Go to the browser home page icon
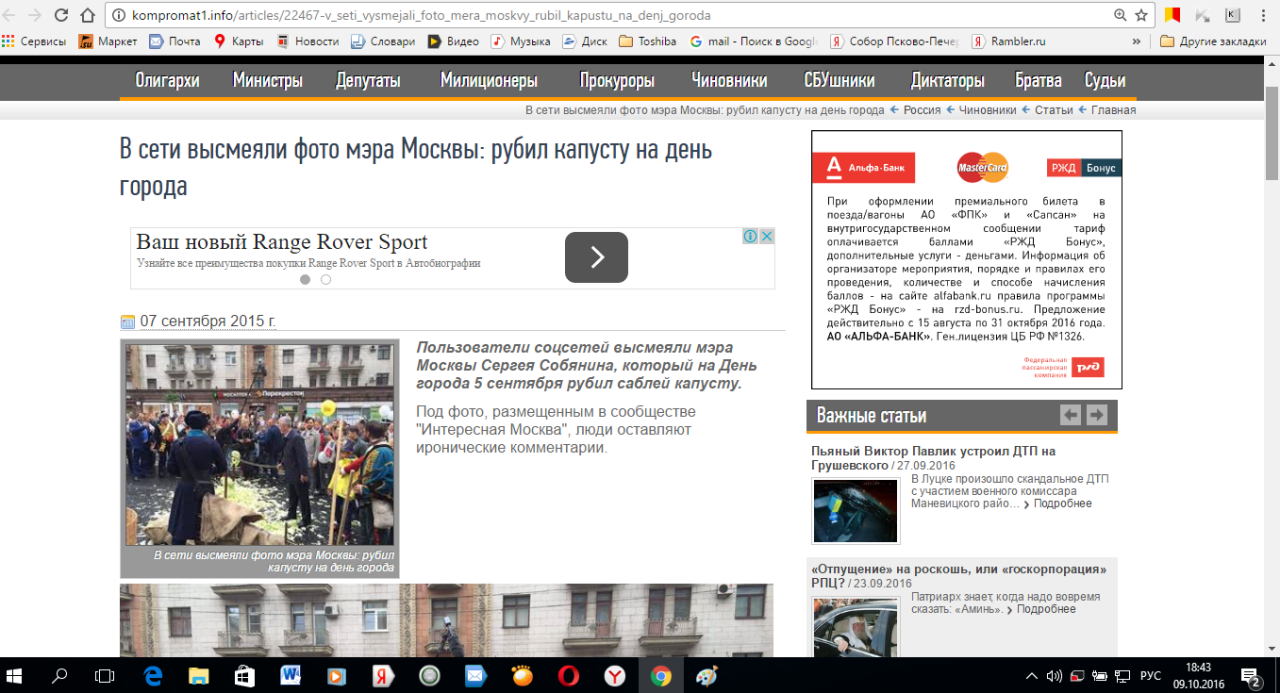This screenshot has height=693, width=1280. (x=87, y=15)
